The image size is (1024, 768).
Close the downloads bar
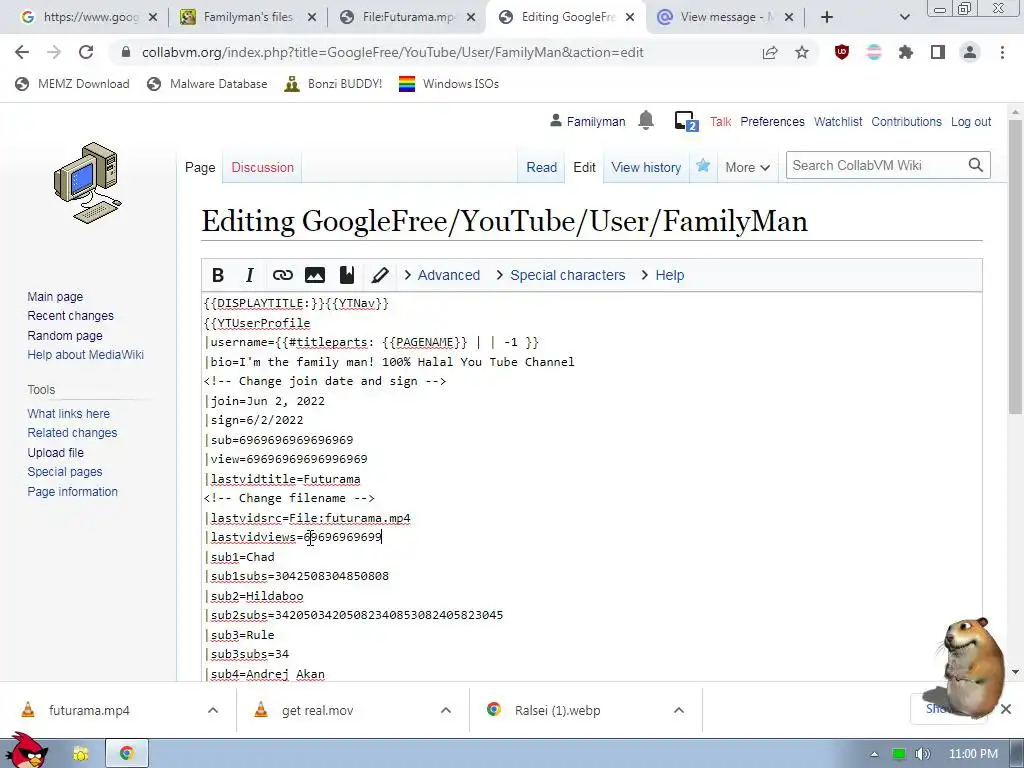[1006, 709]
